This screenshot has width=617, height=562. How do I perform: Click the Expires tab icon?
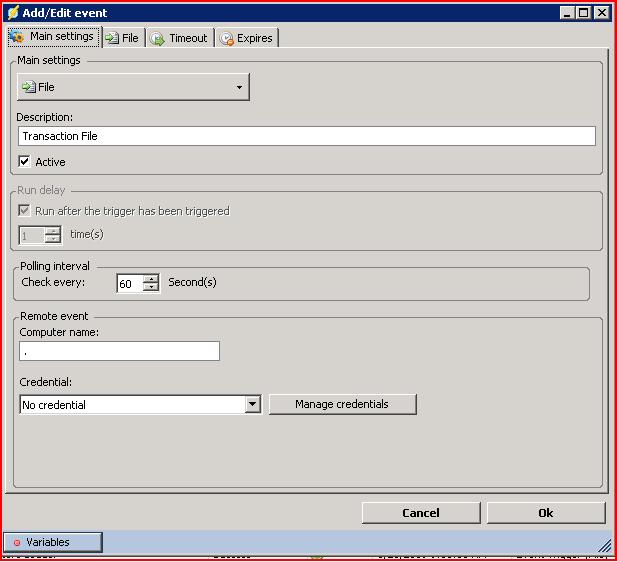pos(227,38)
